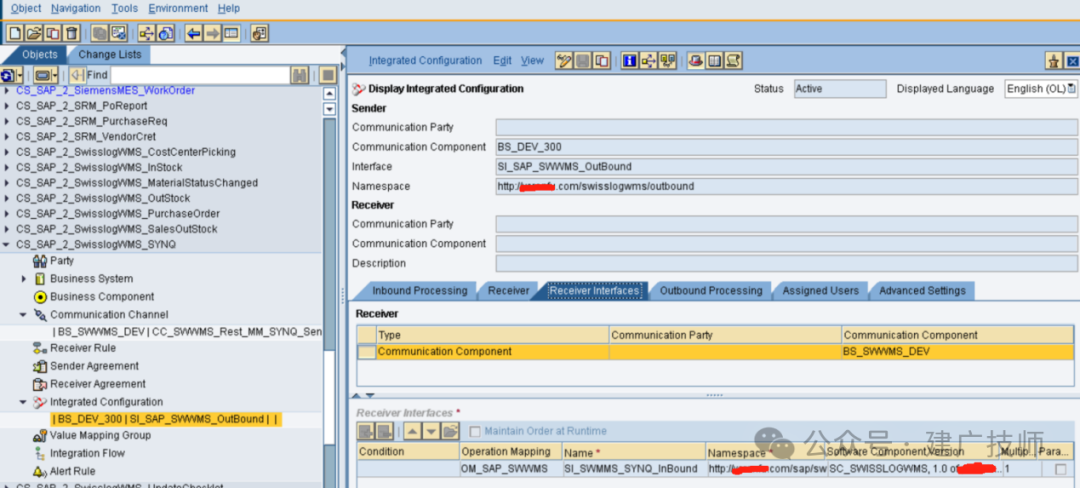The height and width of the screenshot is (488, 1080).
Task: Switch to Advanced Settings tab
Action: 922,290
